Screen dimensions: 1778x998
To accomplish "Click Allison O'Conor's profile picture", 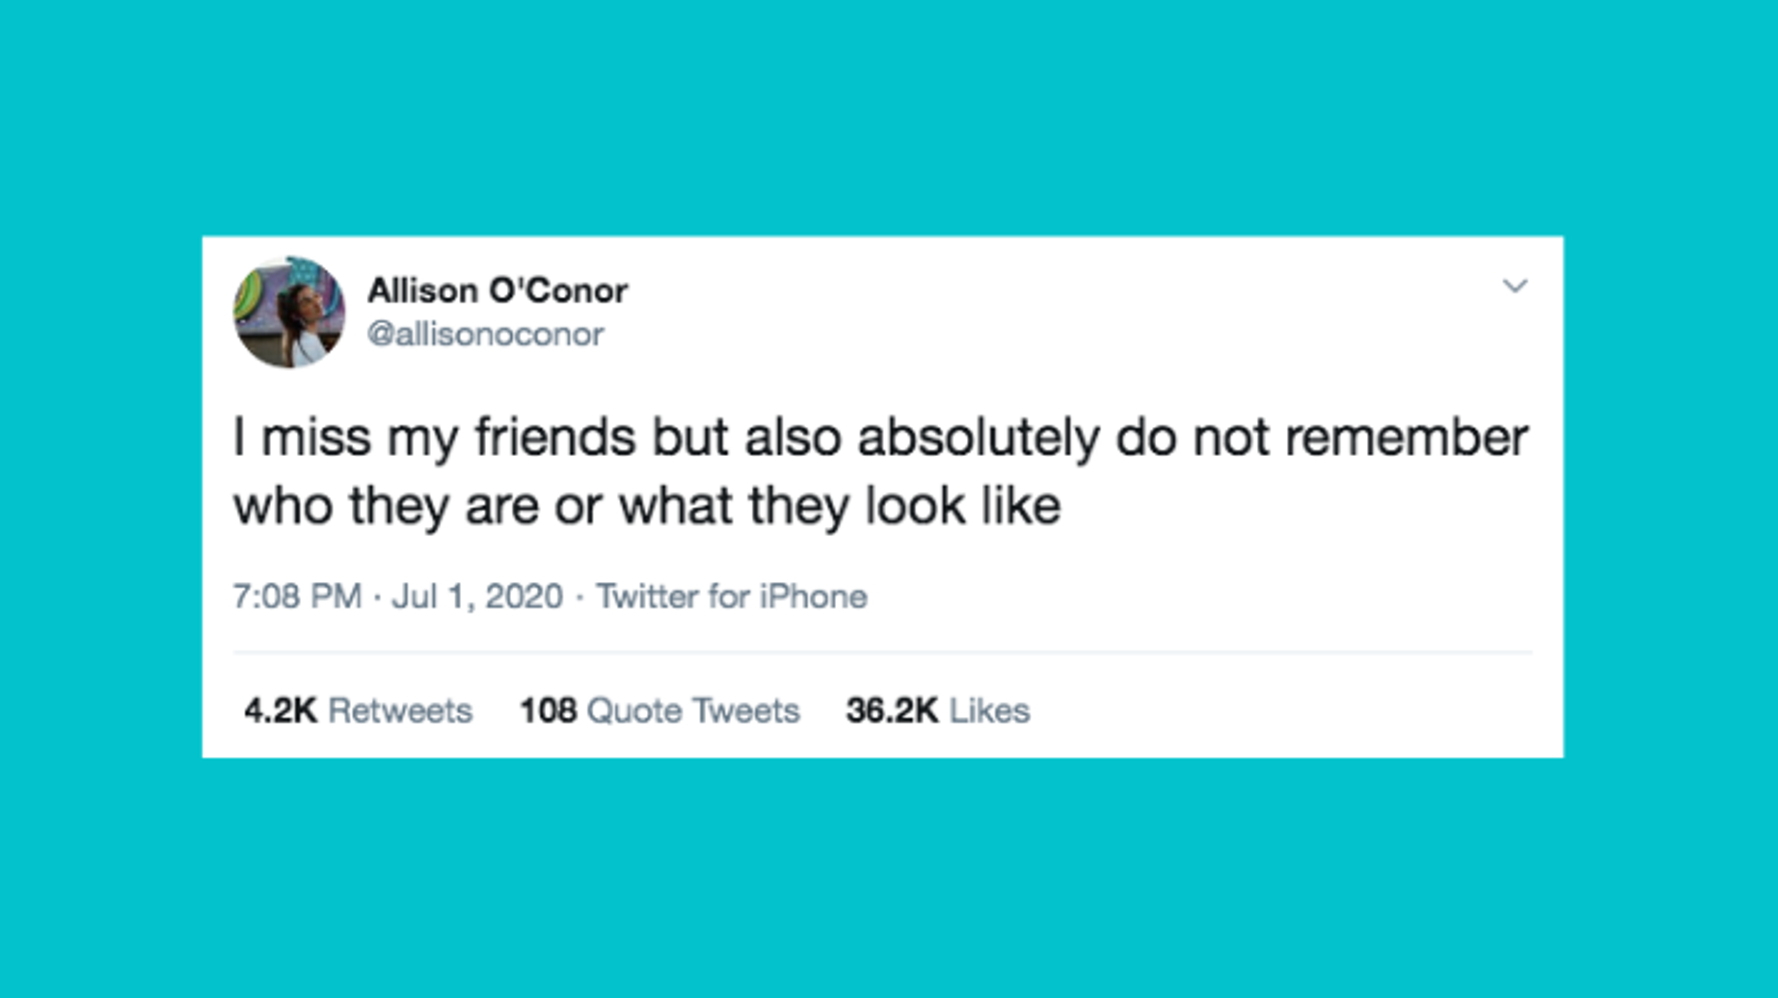I will [x=290, y=313].
